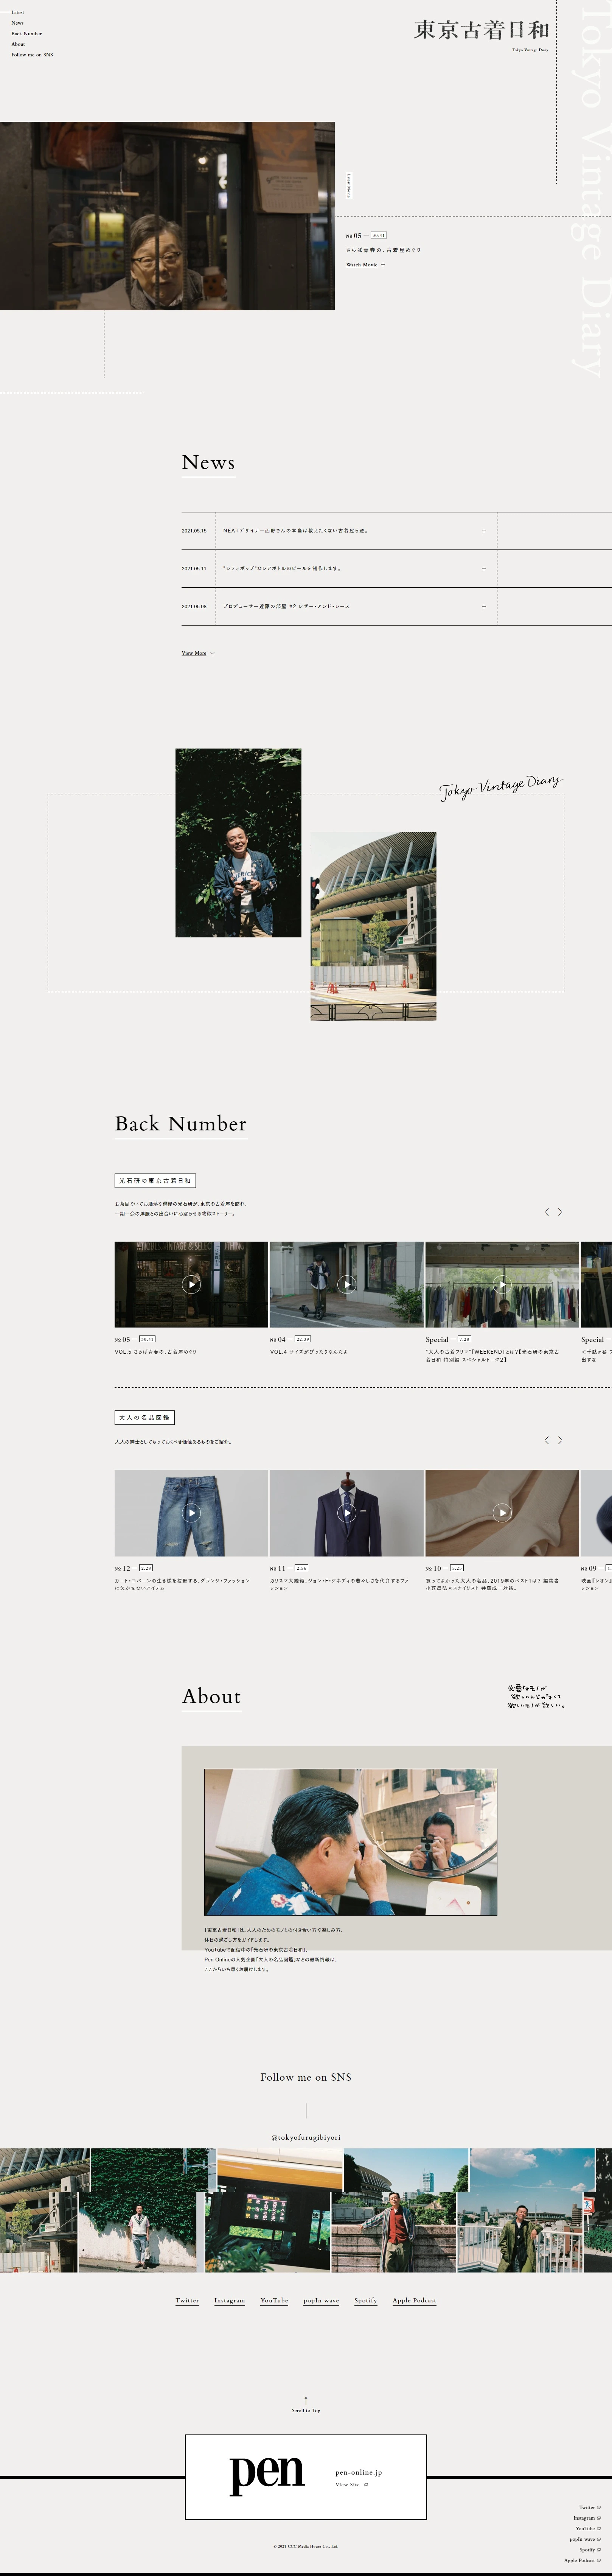Image resolution: width=612 pixels, height=2576 pixels.
Task: Play the No 10 white socks video
Action: tap(502, 1512)
